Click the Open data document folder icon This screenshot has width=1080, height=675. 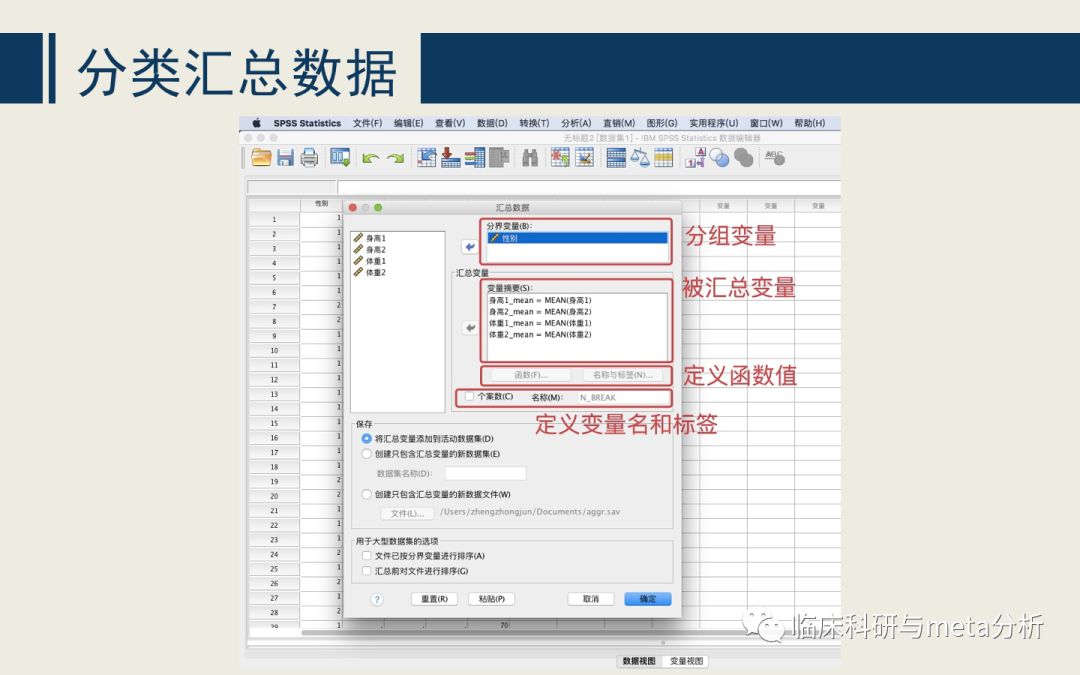(261, 158)
